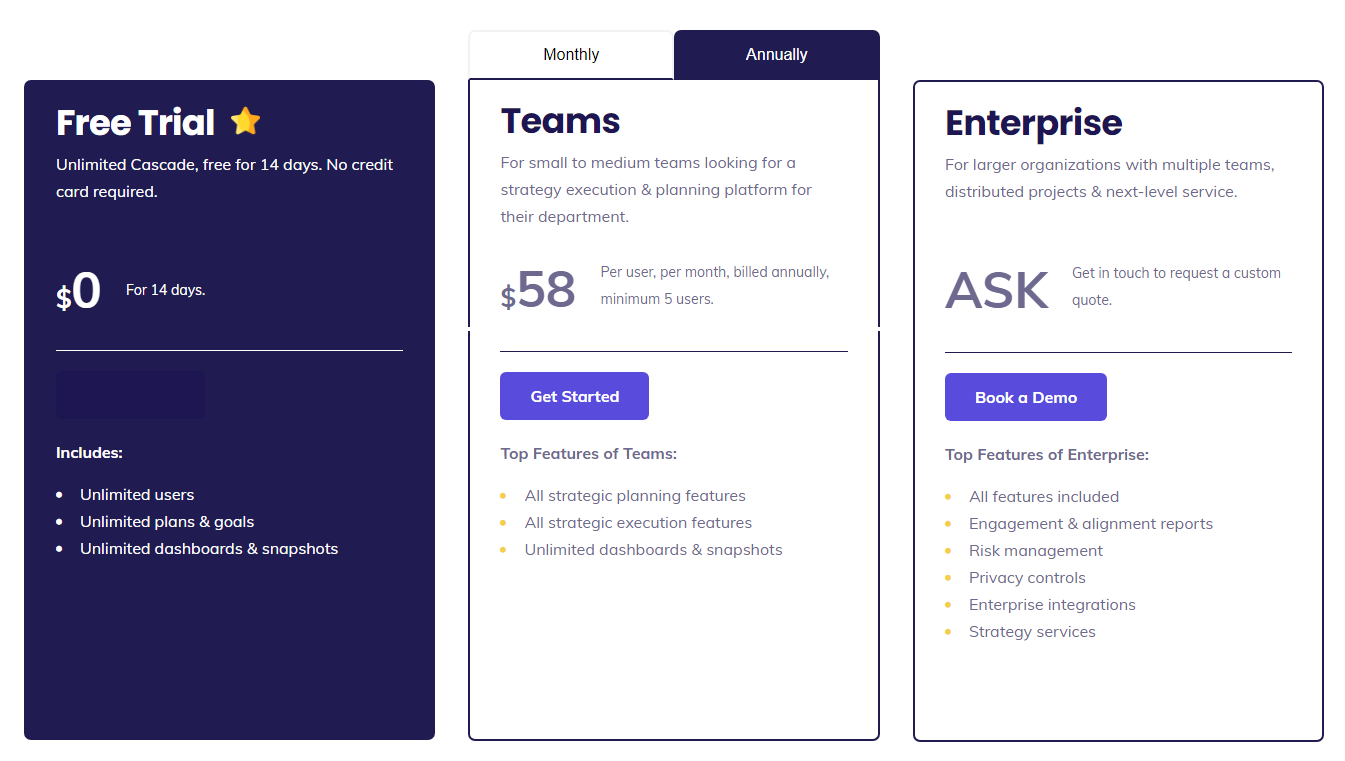Screen dimensions: 1345x761
Task: Click 'Top Features of Teams:' label
Action: (589, 454)
